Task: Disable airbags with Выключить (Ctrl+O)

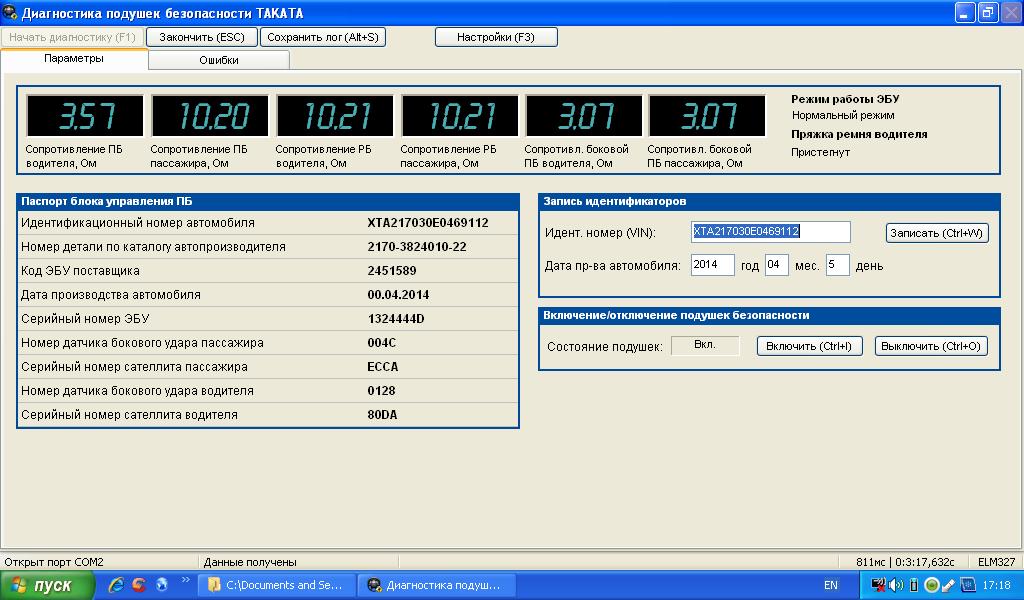Action: point(931,346)
